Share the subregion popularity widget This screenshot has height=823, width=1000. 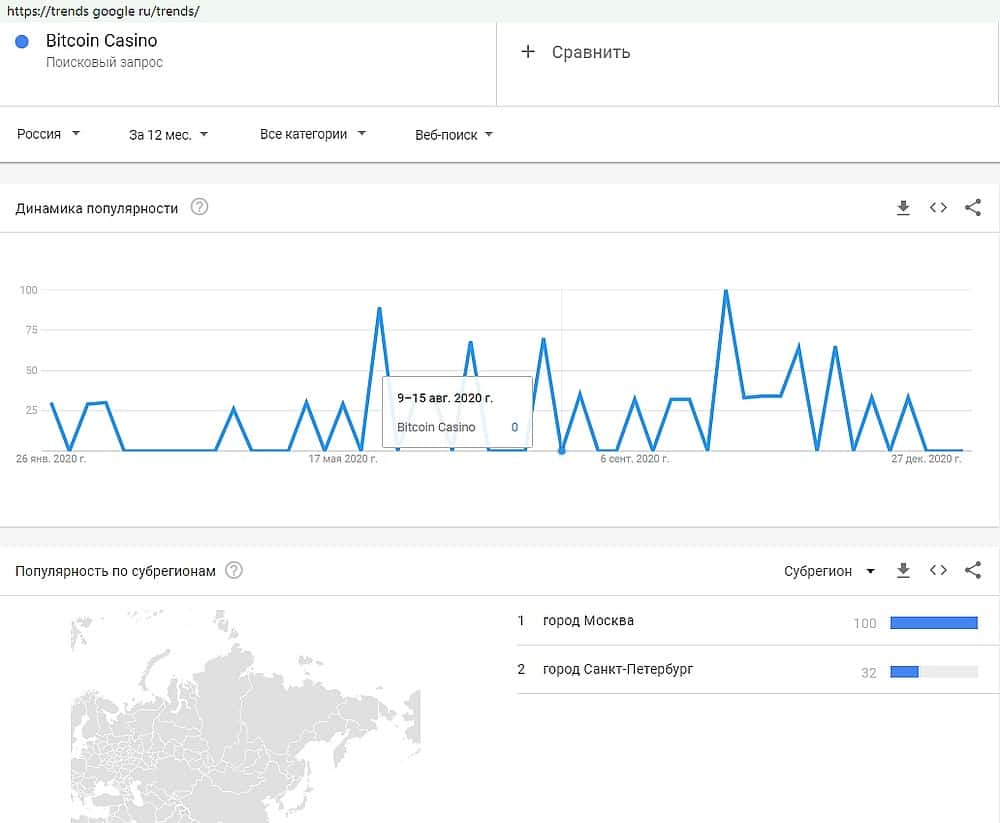tap(972, 570)
